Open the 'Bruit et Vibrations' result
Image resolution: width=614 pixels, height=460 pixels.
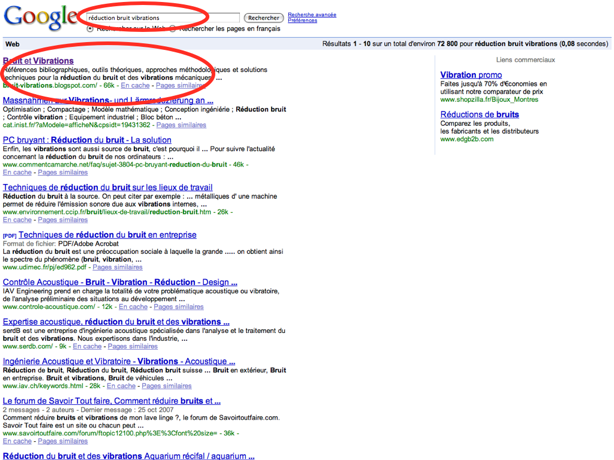[38, 61]
